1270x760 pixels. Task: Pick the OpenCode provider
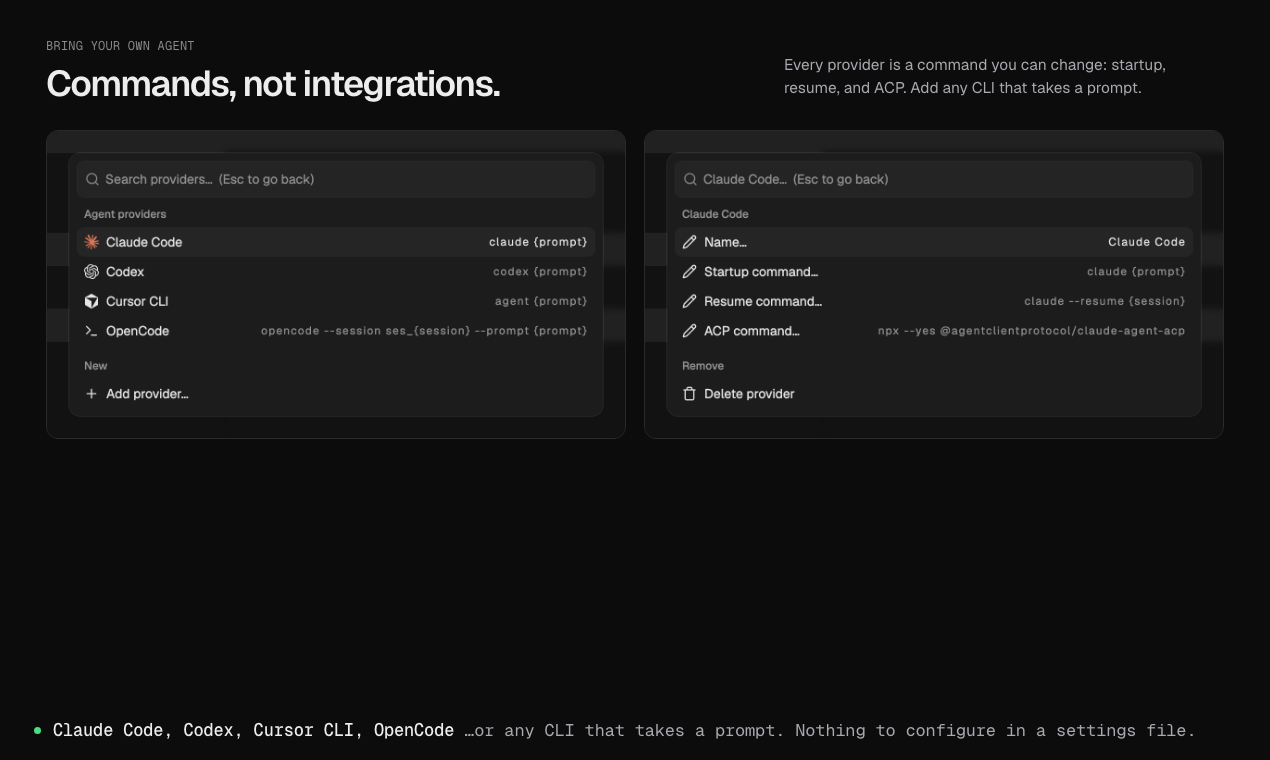tap(336, 331)
